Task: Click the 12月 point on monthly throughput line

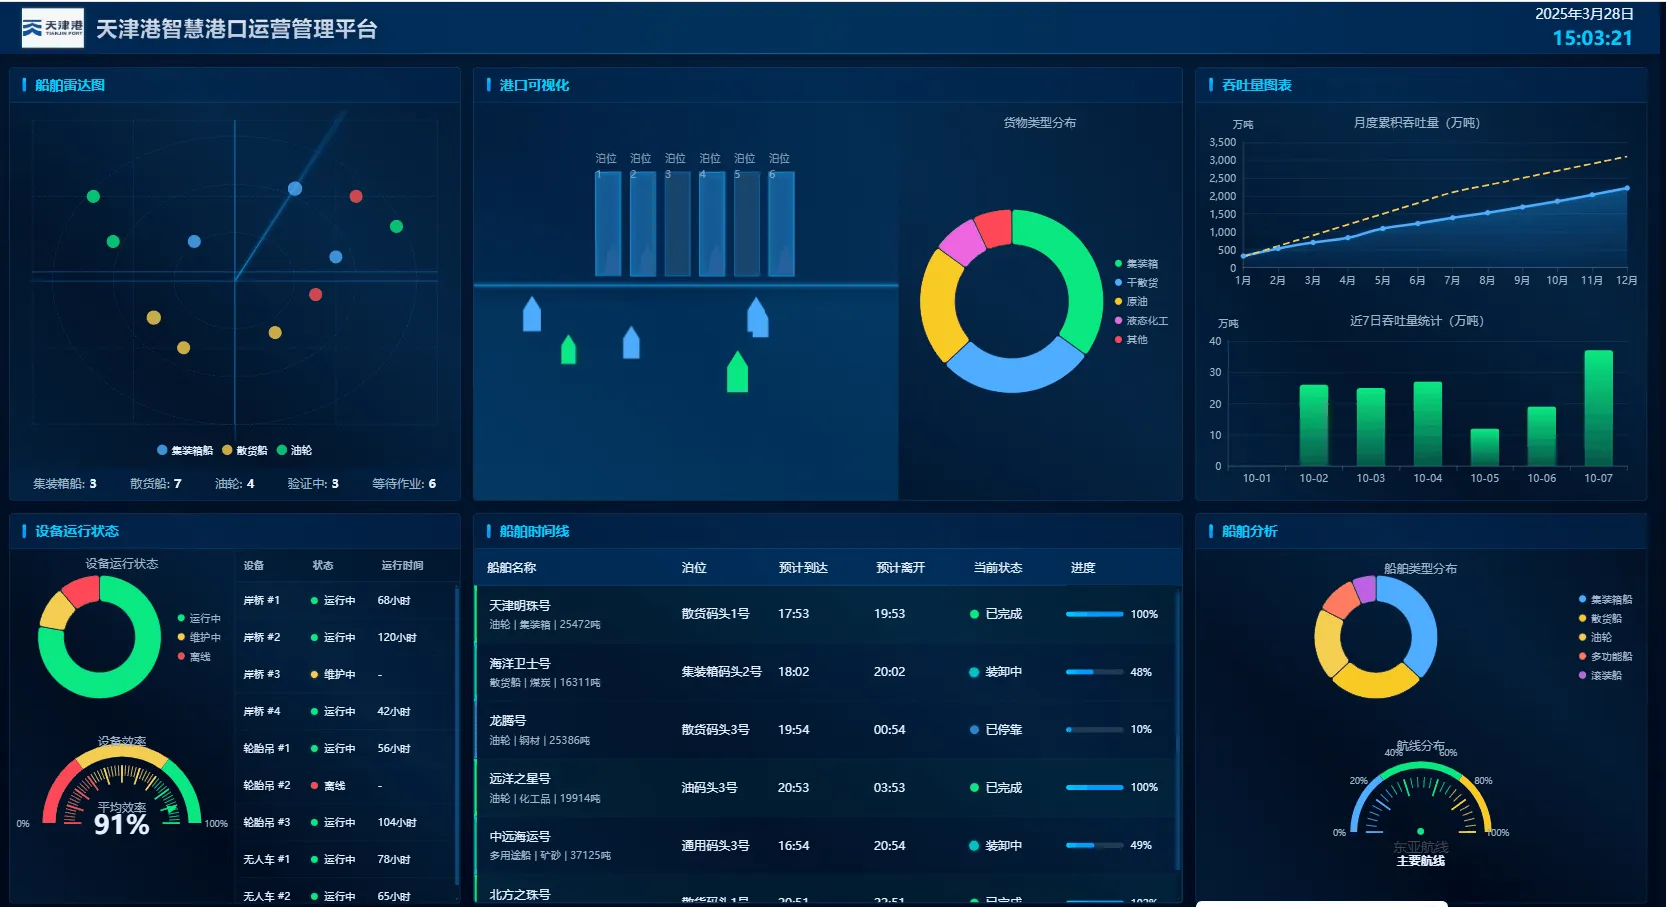Action: click(1627, 188)
